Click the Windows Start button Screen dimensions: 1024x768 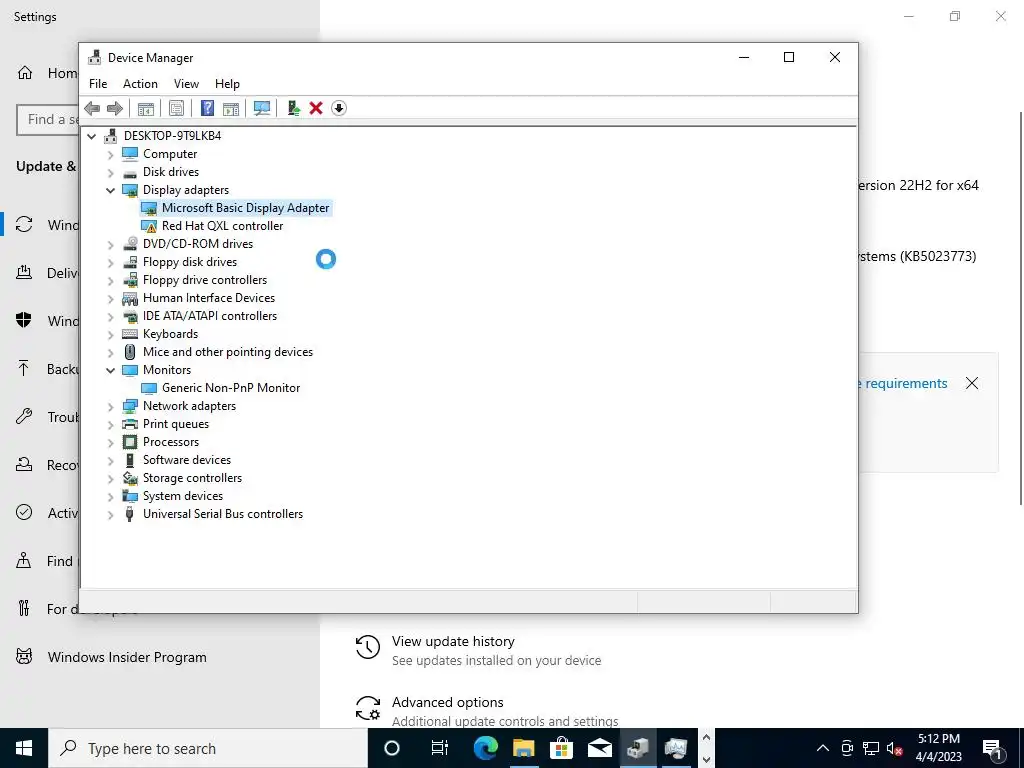24,748
